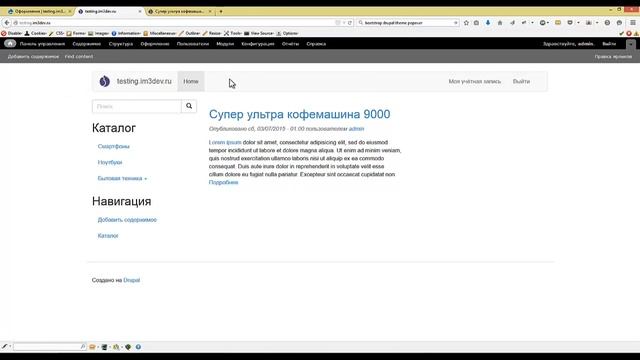Click the browser back arrow button

pos(7,23)
